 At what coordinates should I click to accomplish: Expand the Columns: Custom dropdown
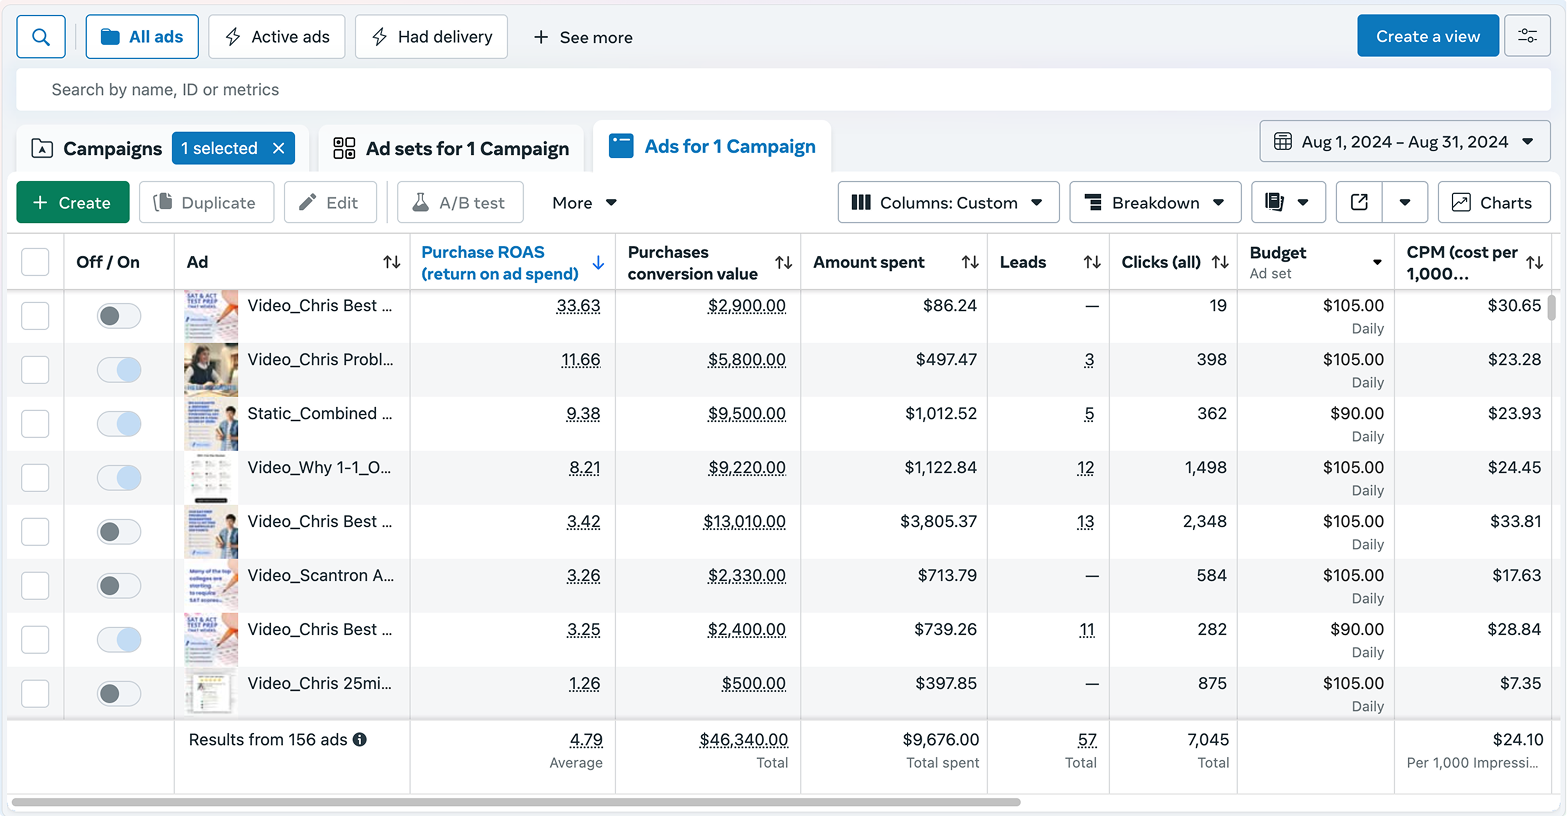coord(947,202)
